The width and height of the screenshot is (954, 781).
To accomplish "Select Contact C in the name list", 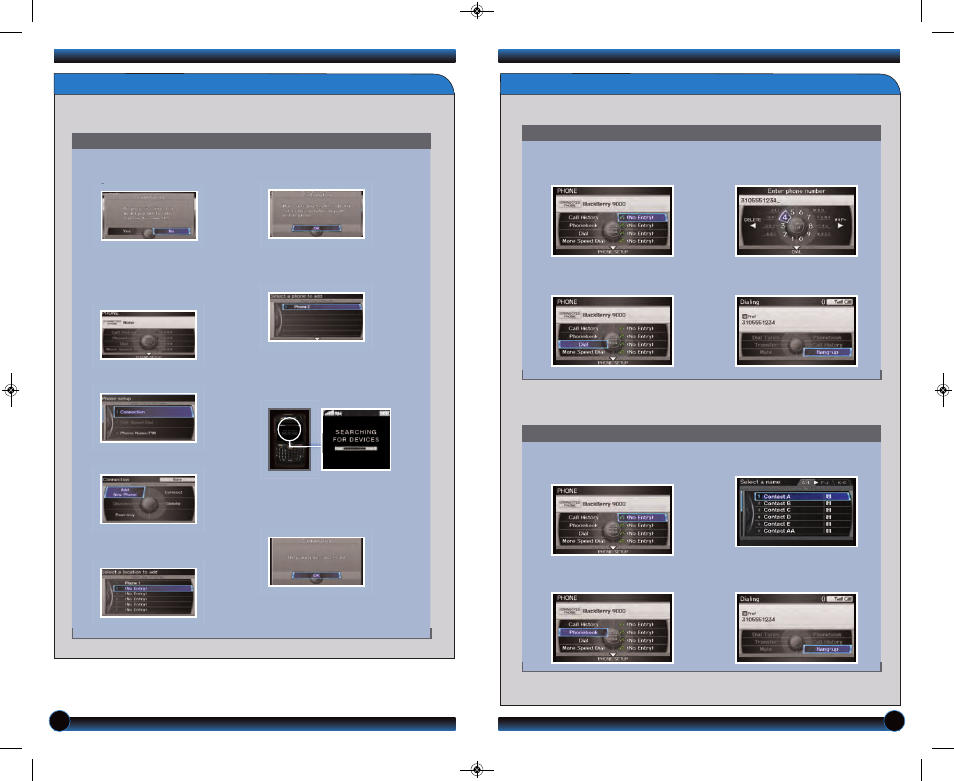I will 801,510.
